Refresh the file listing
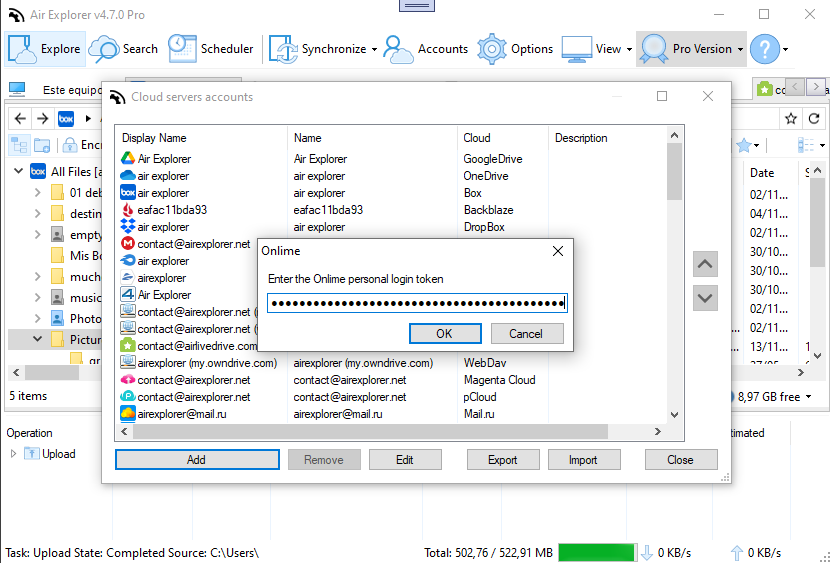Viewport: 833px width, 563px height. coord(814,118)
